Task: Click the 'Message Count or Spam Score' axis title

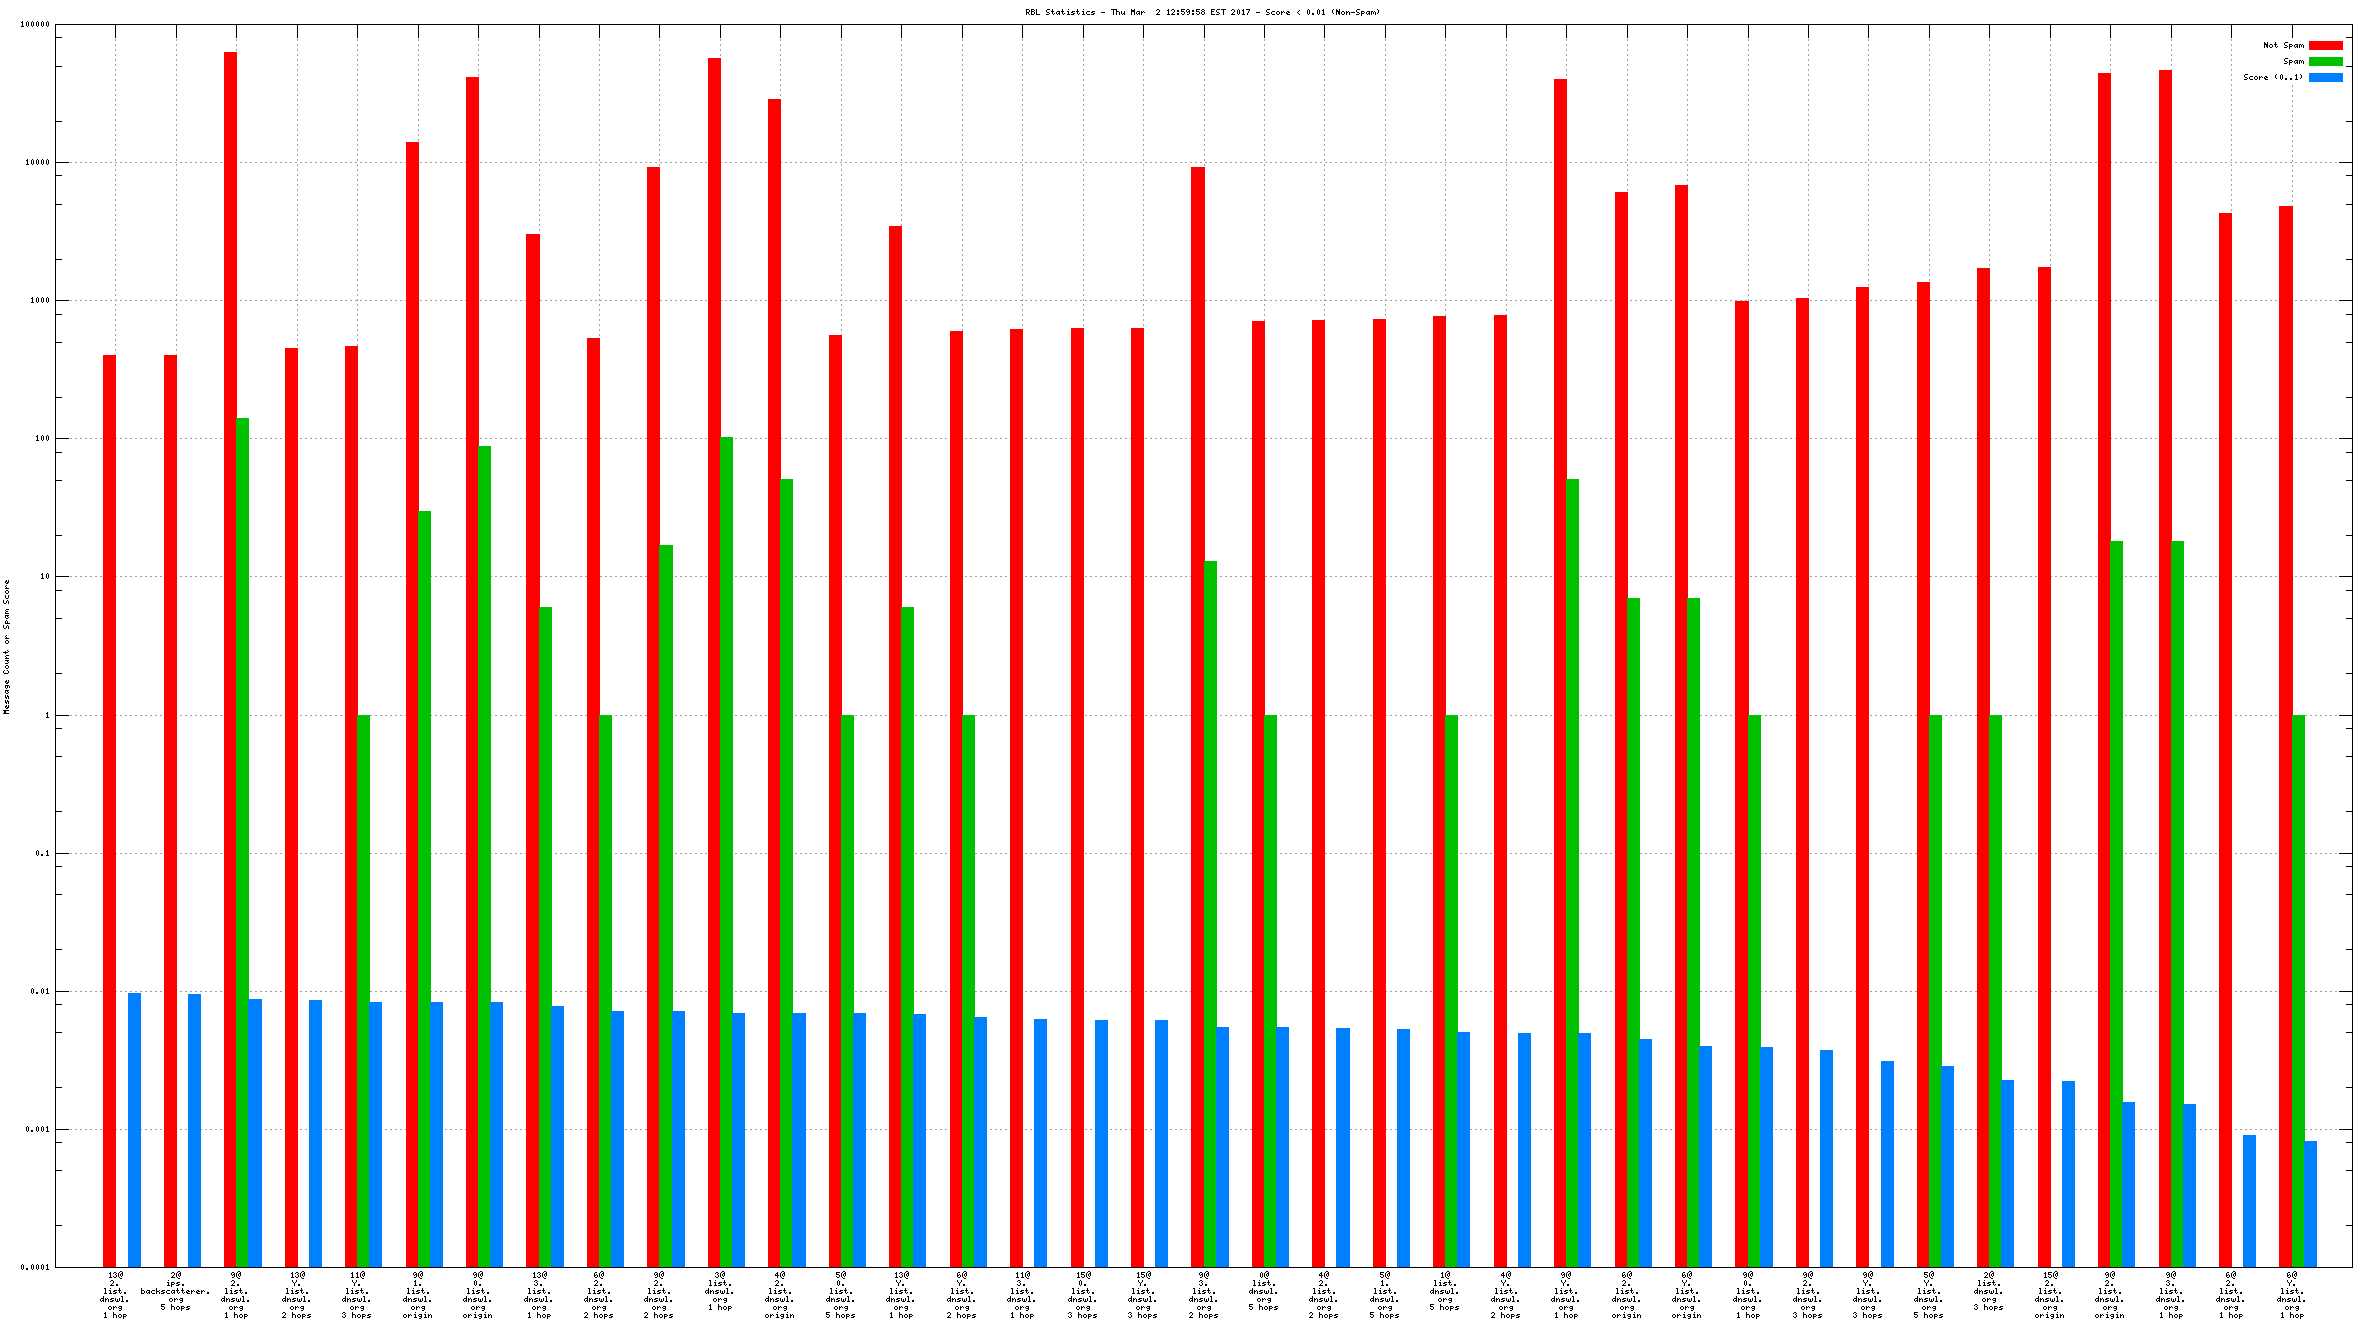Action: (6, 647)
